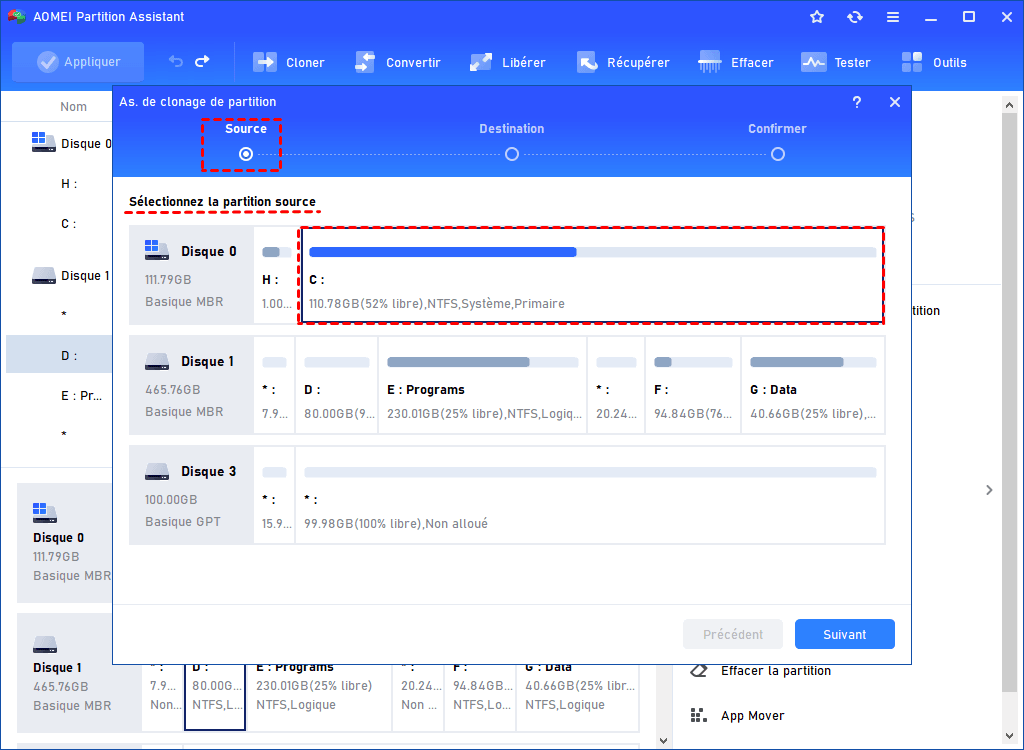Select the 20.24 unallocated partition in wizard
This screenshot has height=750, width=1024.
(616, 385)
